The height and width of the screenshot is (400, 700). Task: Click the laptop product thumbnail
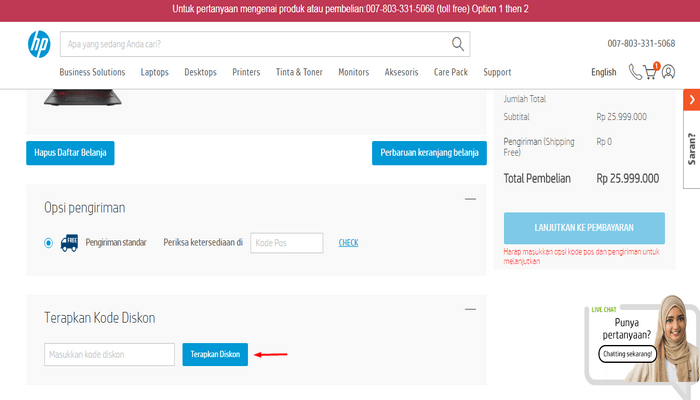coord(83,97)
